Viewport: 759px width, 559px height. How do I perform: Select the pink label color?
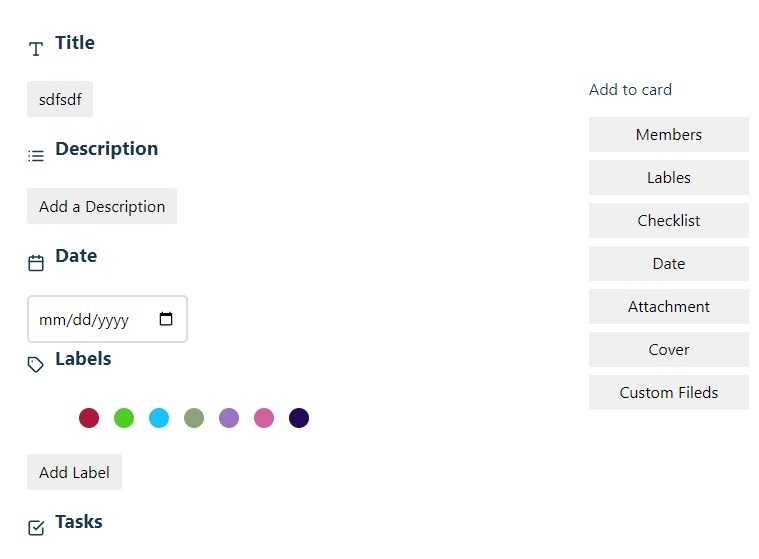tap(264, 418)
